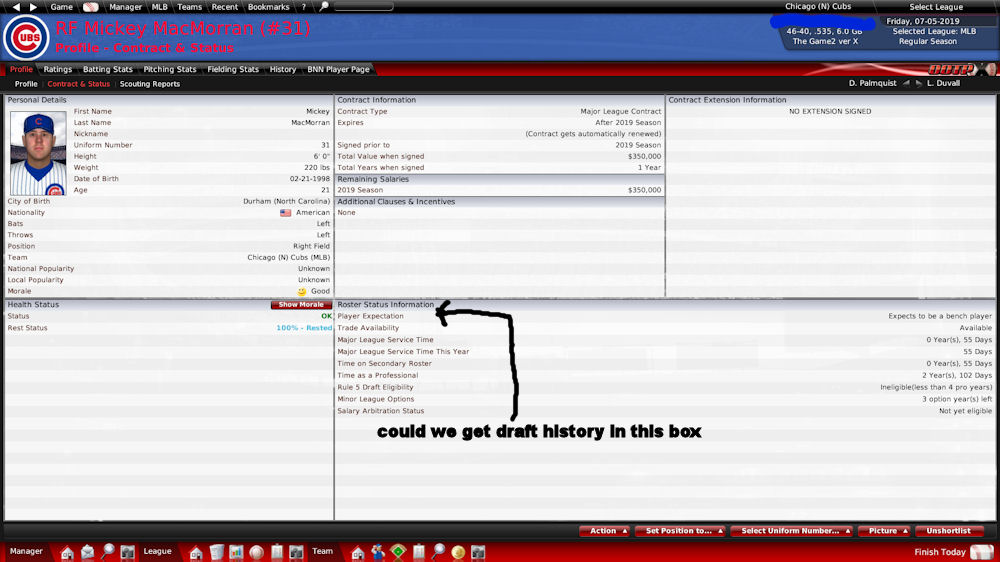Open League newspaper icon
The image size is (1000, 562).
[217, 552]
